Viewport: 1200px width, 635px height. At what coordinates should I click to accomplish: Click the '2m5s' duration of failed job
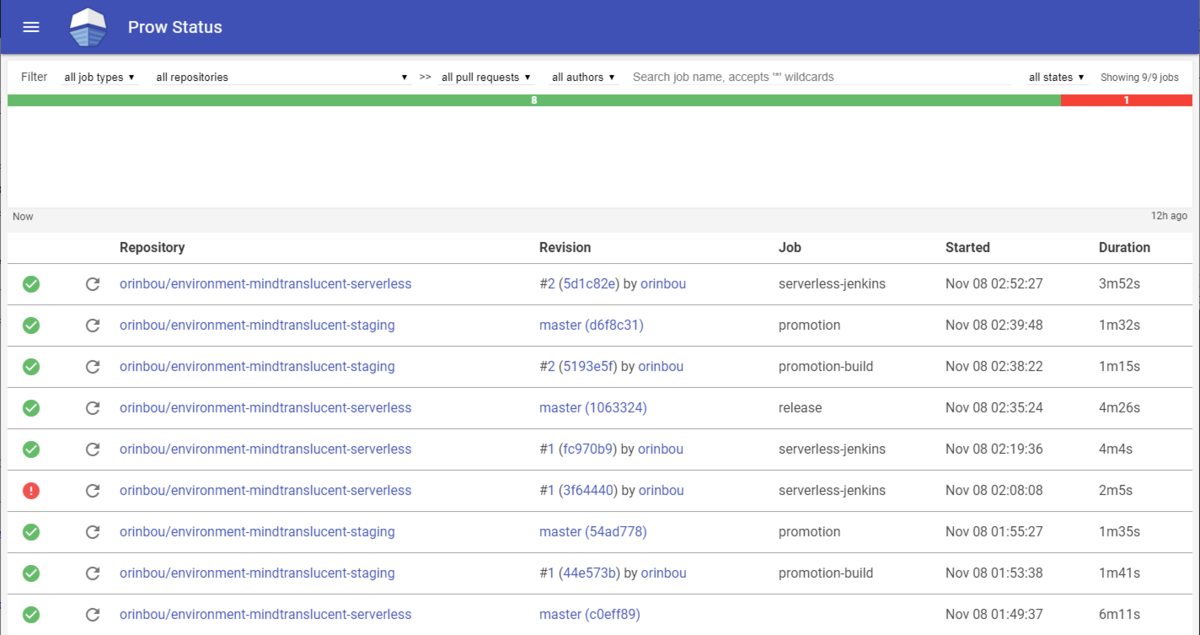1116,491
